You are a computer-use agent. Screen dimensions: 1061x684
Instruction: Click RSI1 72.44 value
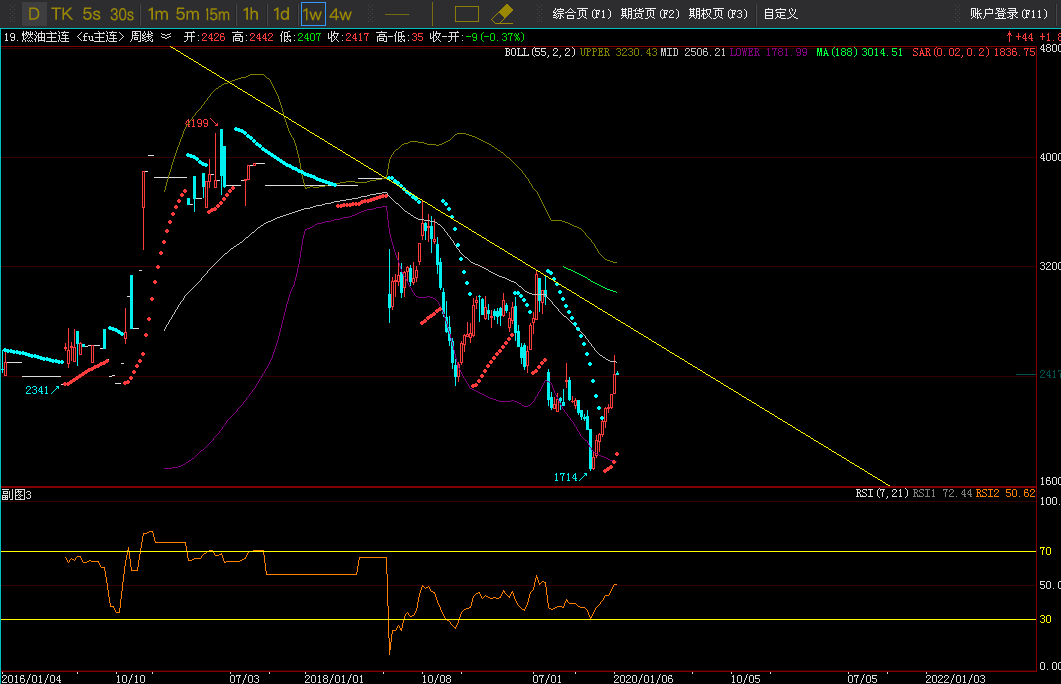(942, 493)
